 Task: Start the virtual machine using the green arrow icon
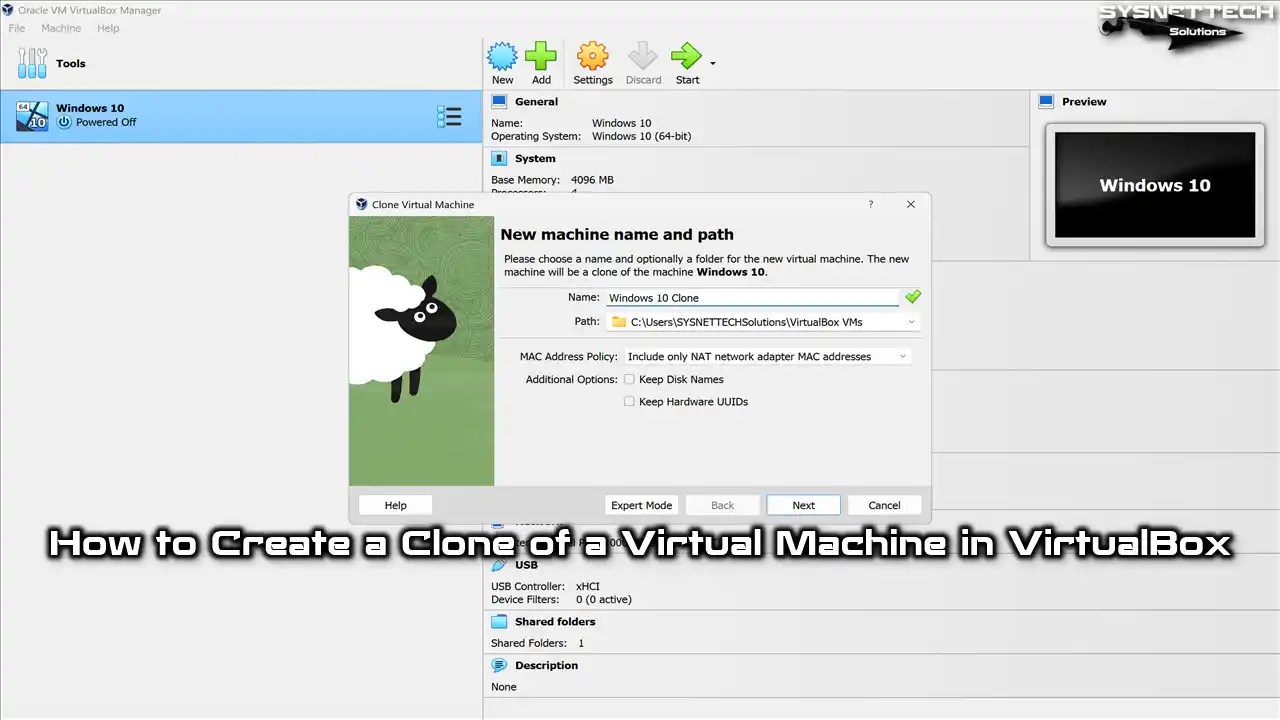pyautogui.click(x=686, y=57)
